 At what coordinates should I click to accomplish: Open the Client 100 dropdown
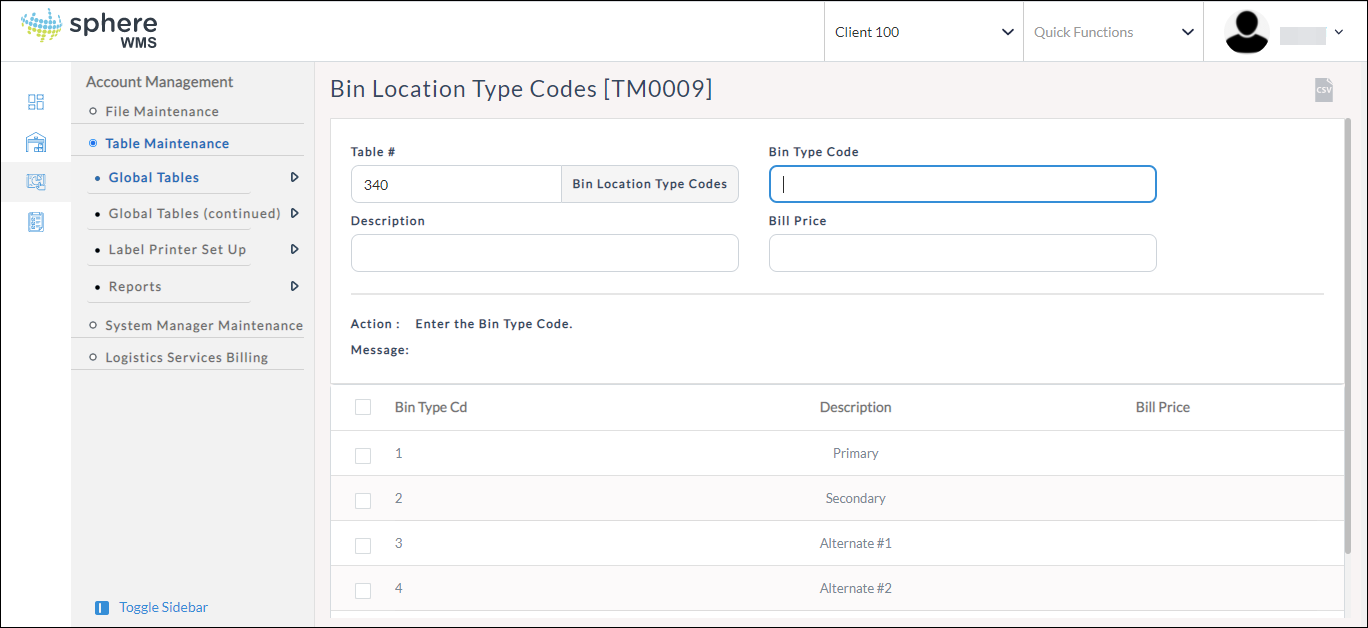pos(924,32)
